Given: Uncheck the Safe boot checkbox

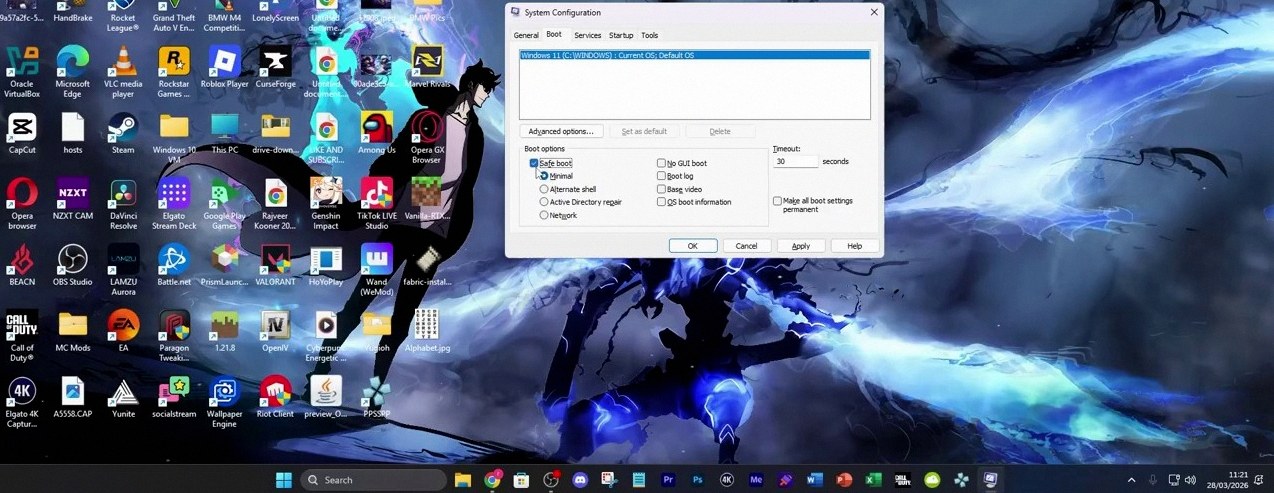Looking at the screenshot, I should point(535,163).
